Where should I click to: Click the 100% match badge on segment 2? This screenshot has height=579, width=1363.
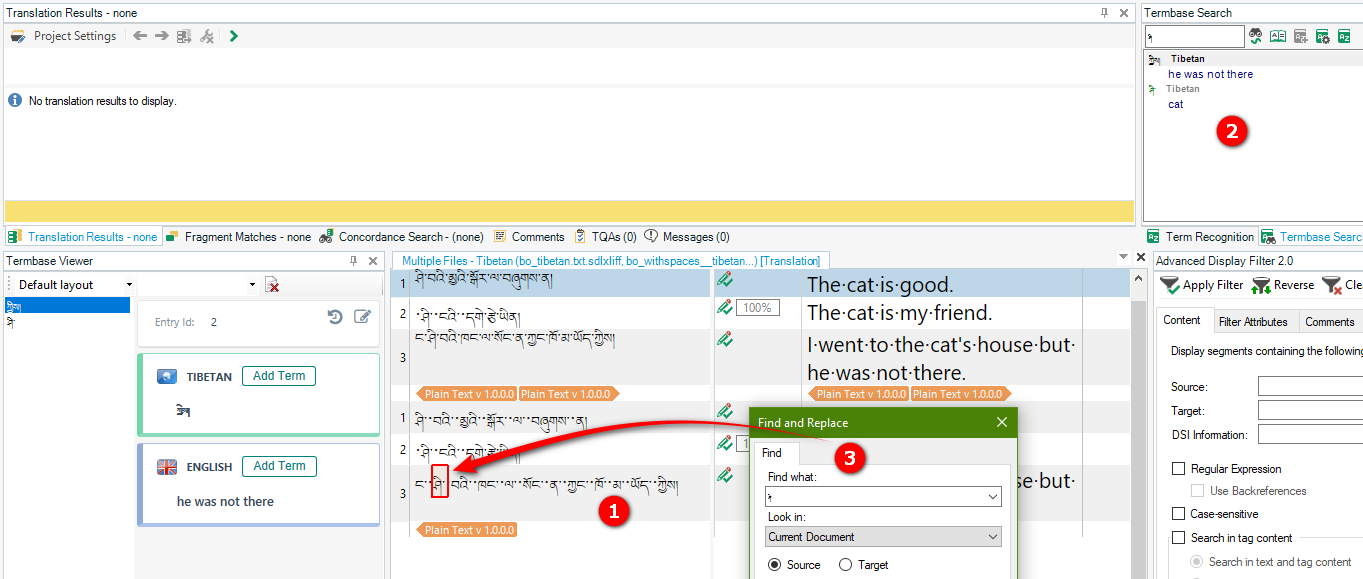click(x=757, y=308)
